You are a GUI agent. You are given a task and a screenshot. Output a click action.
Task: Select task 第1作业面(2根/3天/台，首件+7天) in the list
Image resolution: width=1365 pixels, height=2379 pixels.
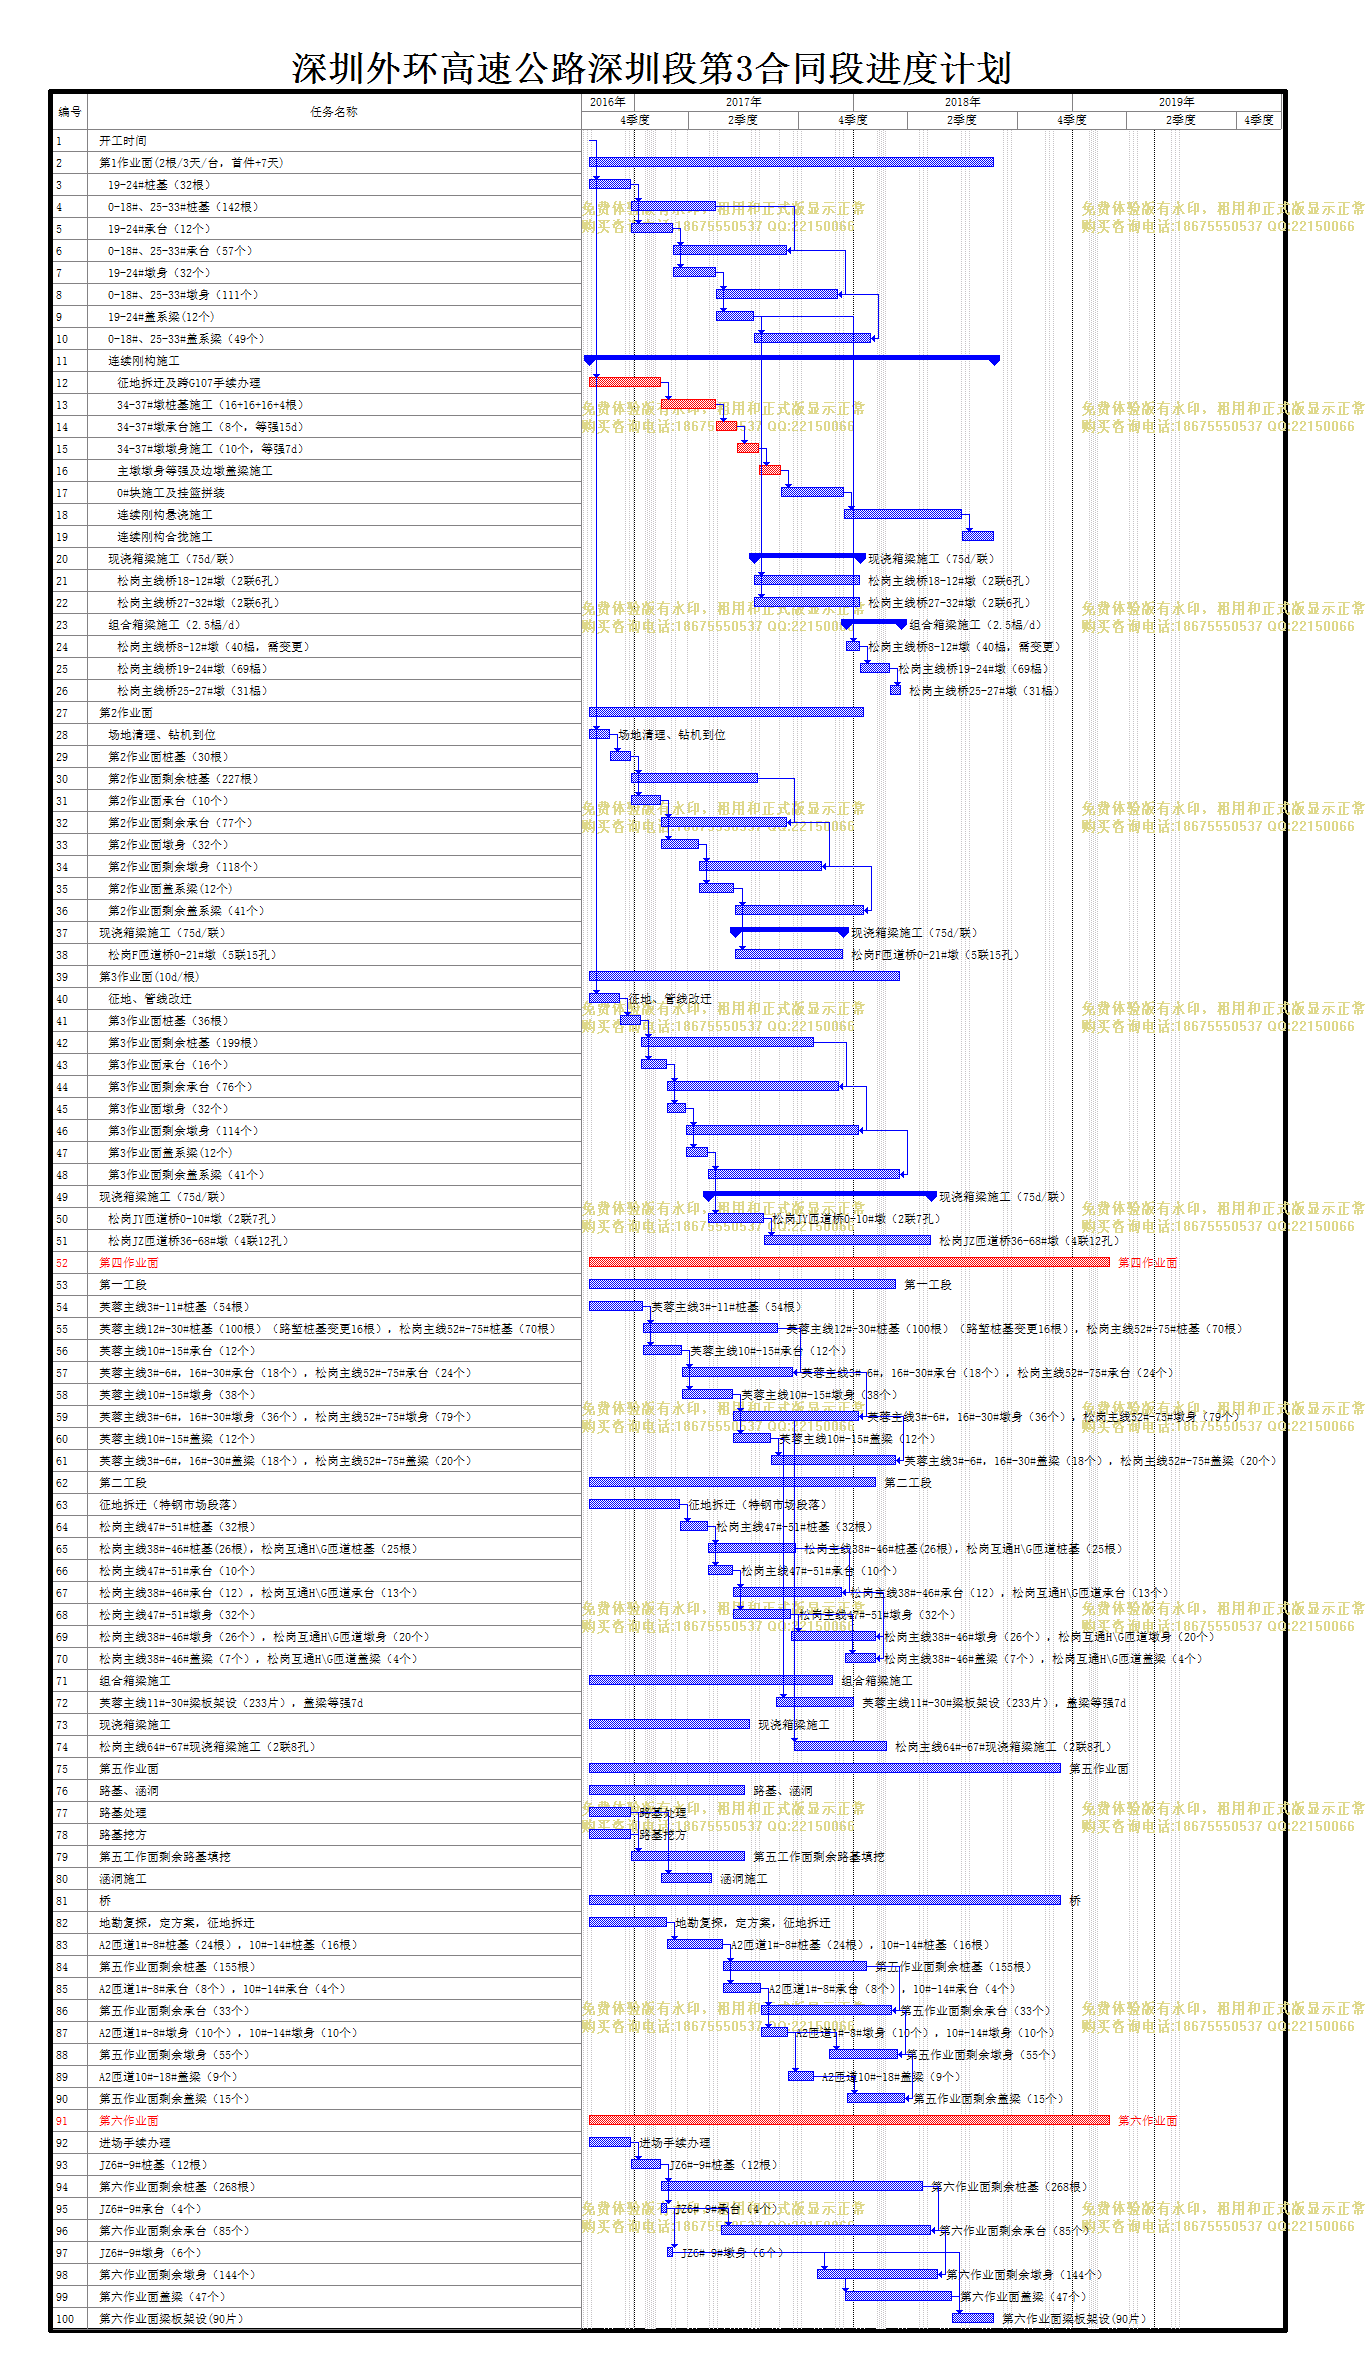click(191, 163)
